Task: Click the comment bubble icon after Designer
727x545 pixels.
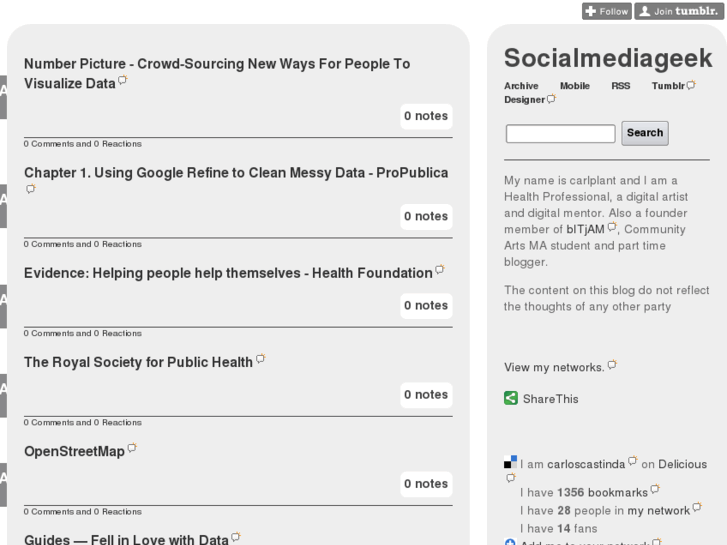Action: [x=551, y=99]
